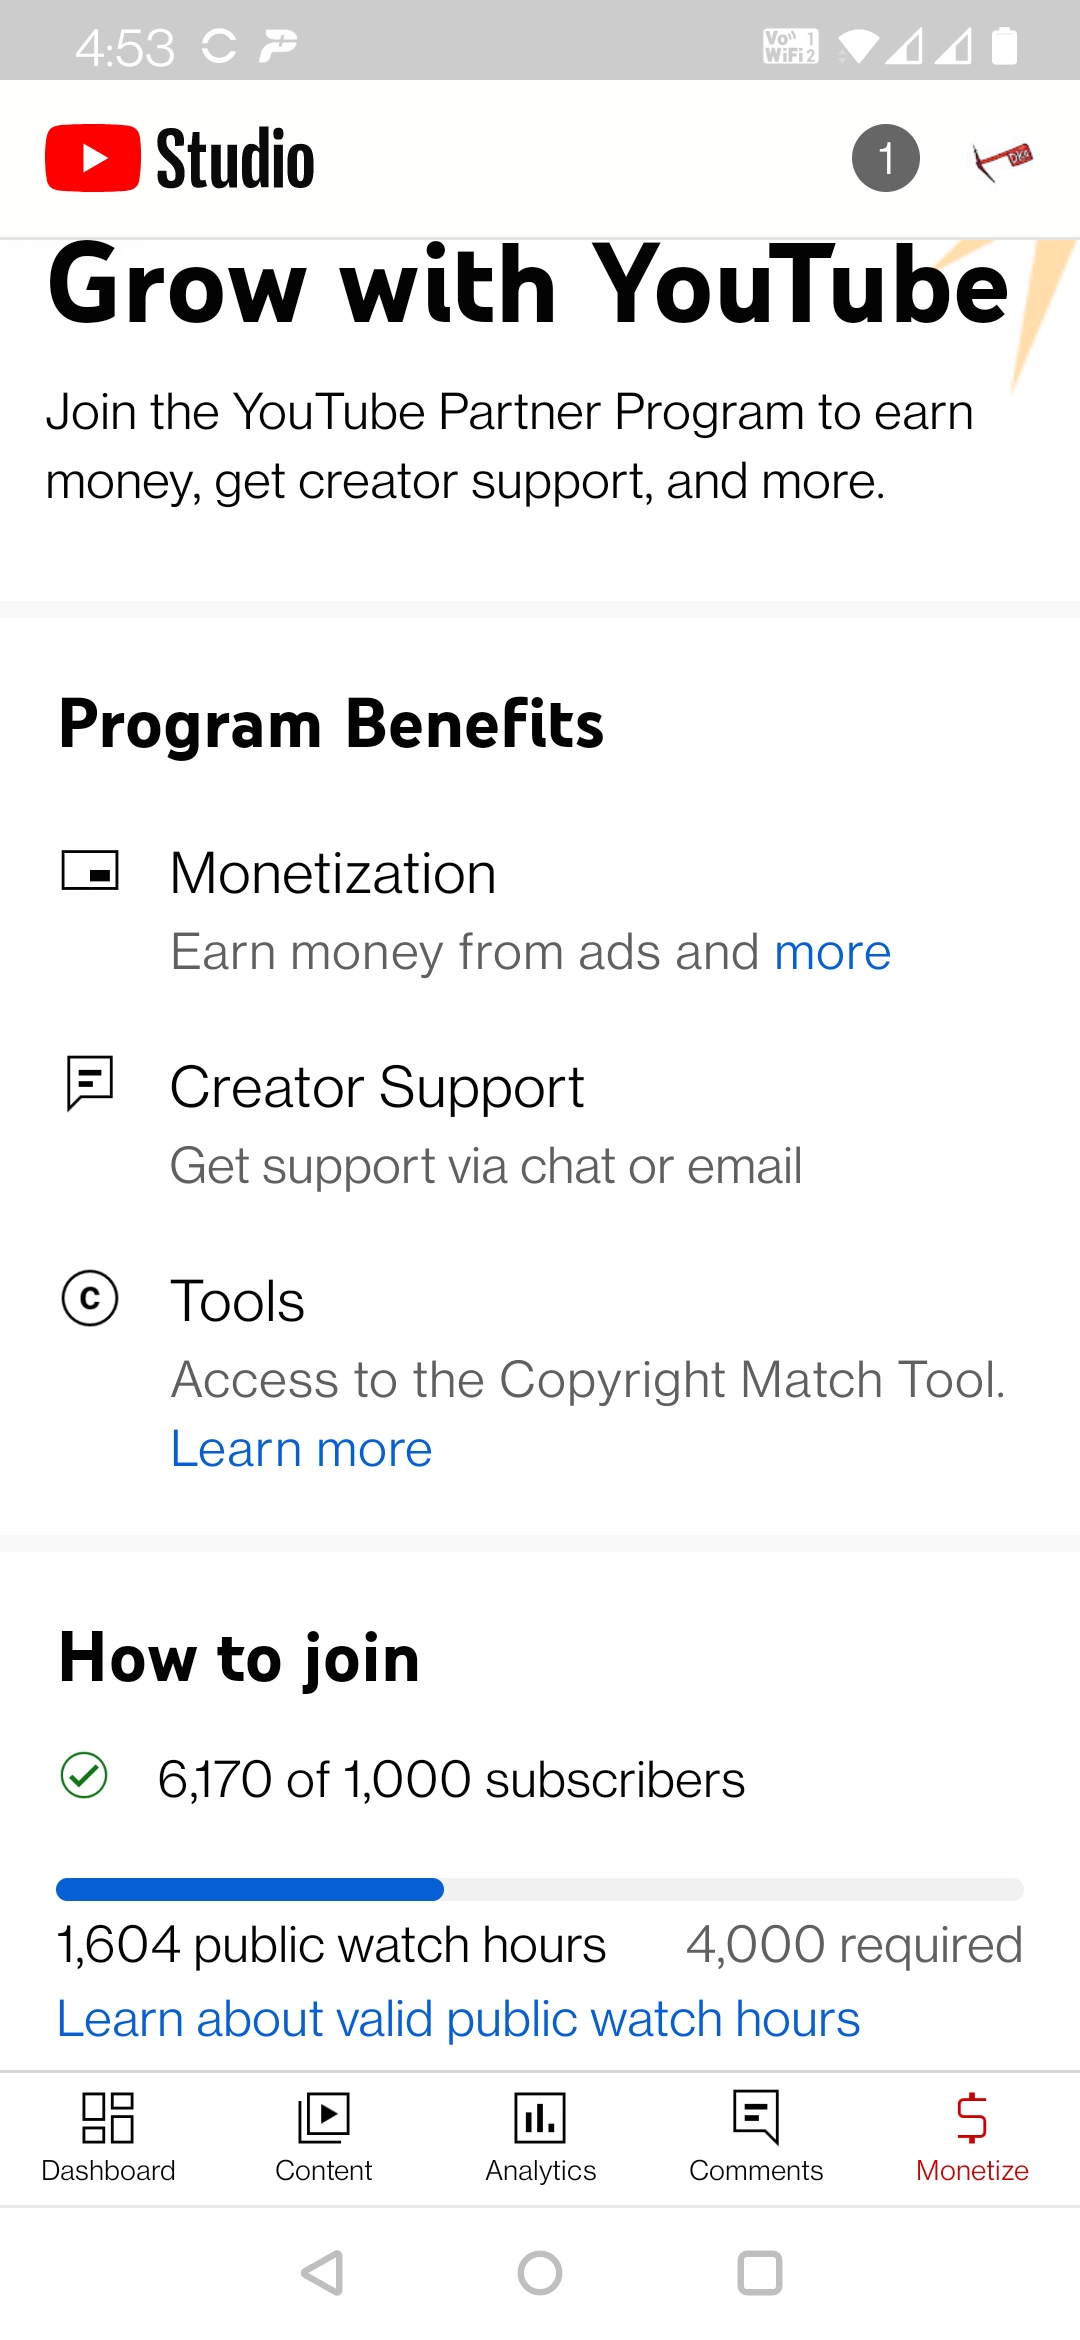Tap the watch hours progress bar
Screen dimensions: 1080x2340
[x=540, y=1889]
